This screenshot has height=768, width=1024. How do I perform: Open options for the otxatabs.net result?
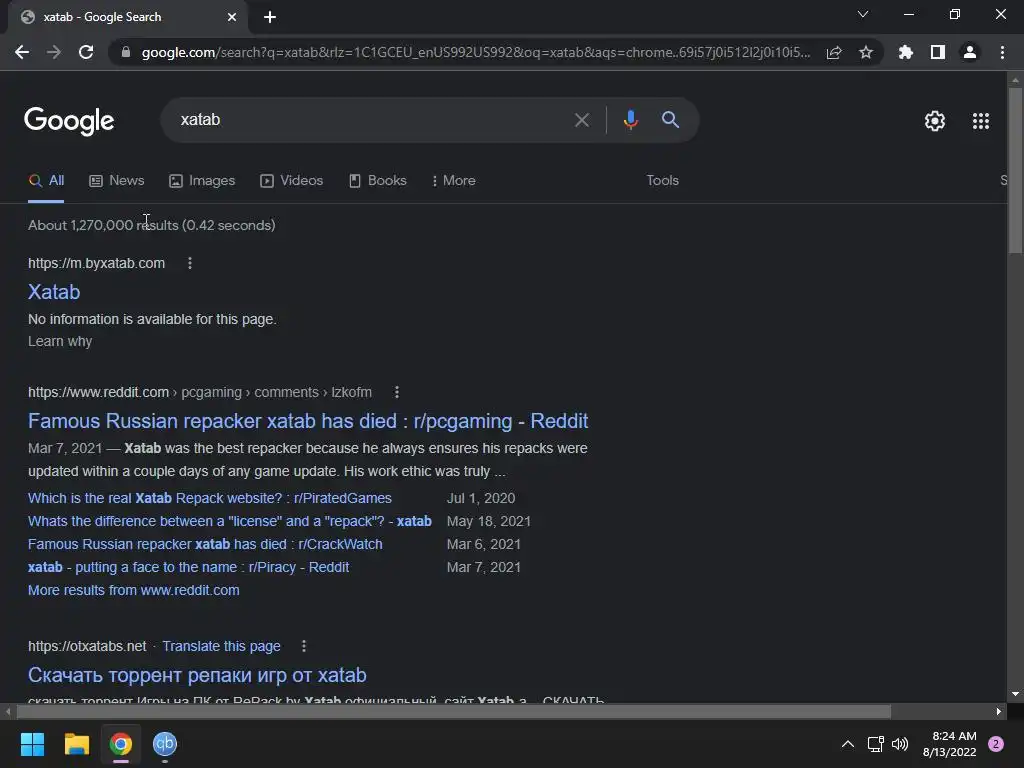[x=304, y=647]
